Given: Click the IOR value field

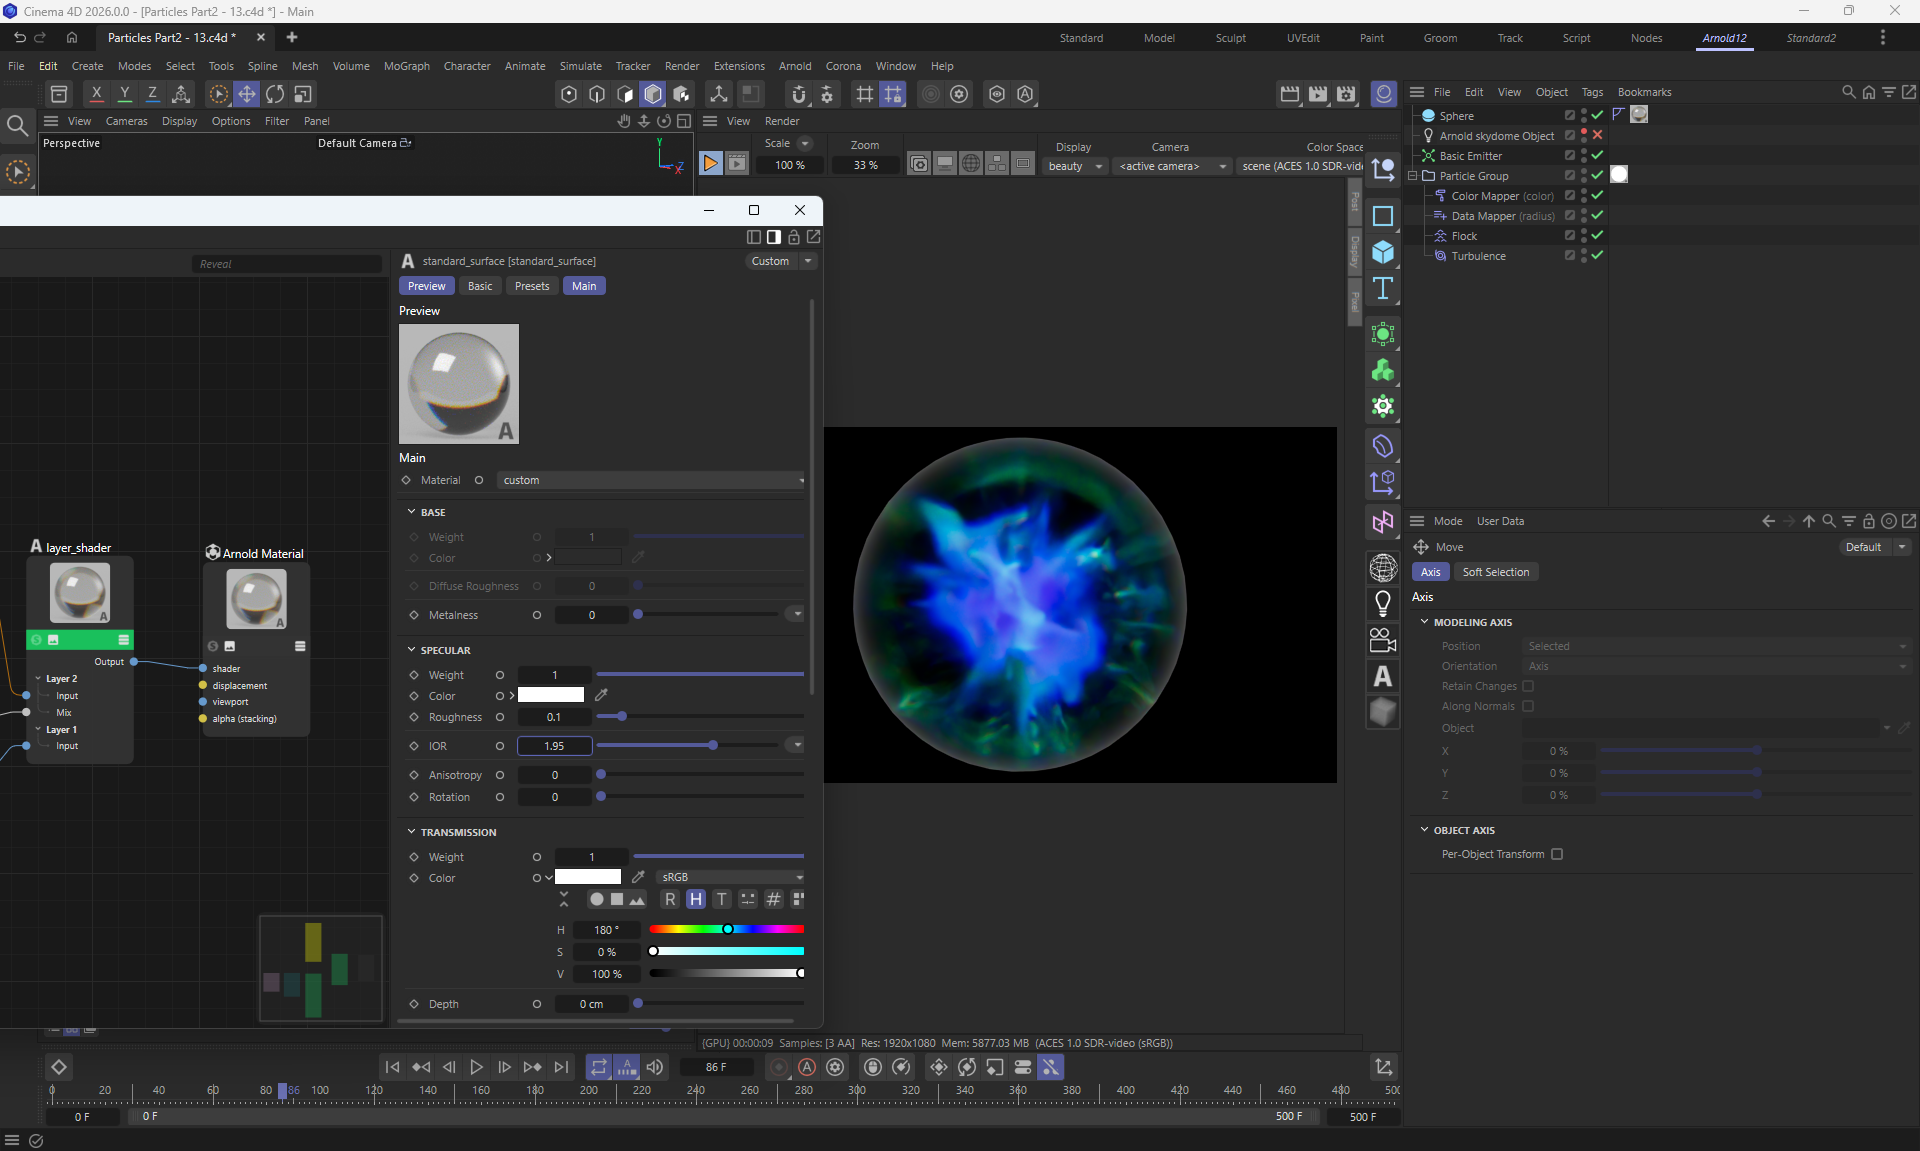Looking at the screenshot, I should tap(554, 746).
